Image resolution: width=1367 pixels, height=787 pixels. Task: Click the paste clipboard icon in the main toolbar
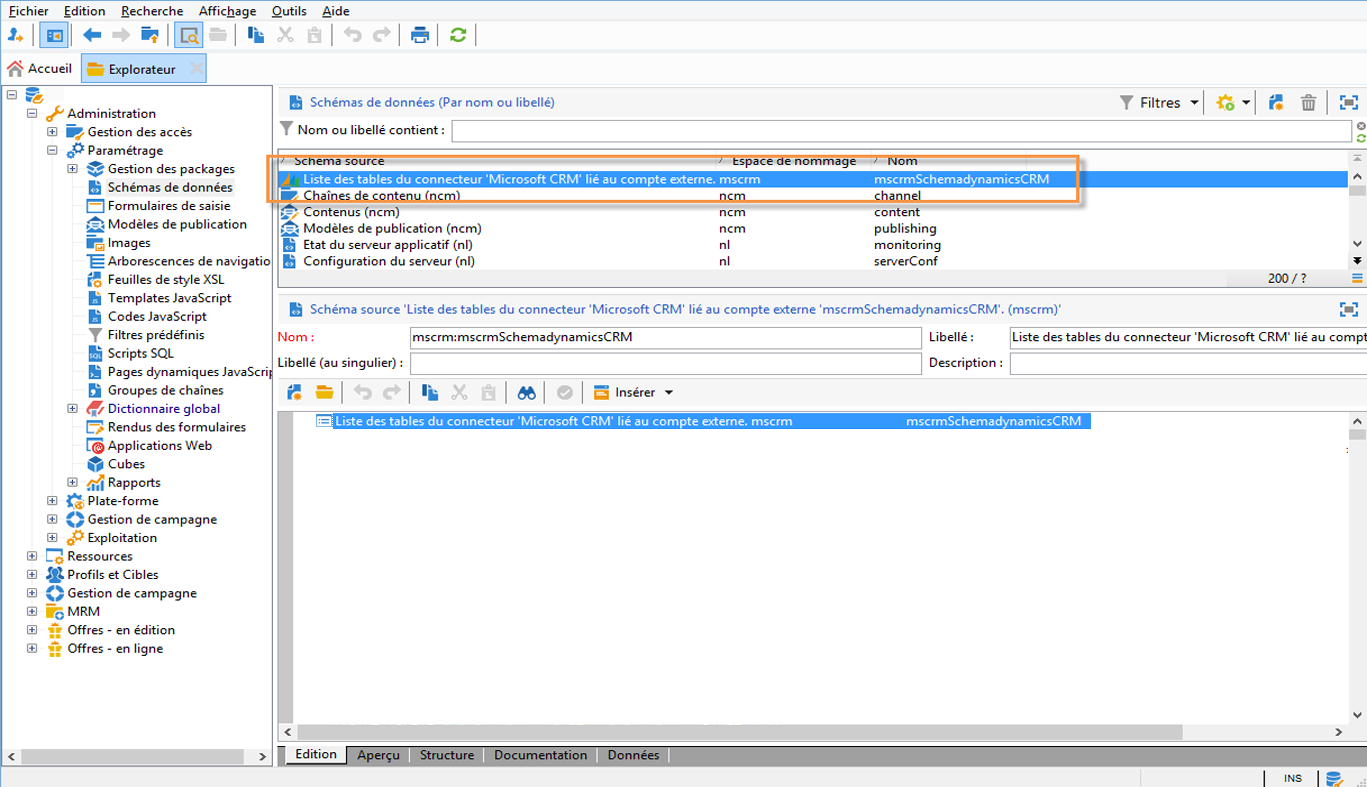tap(314, 35)
